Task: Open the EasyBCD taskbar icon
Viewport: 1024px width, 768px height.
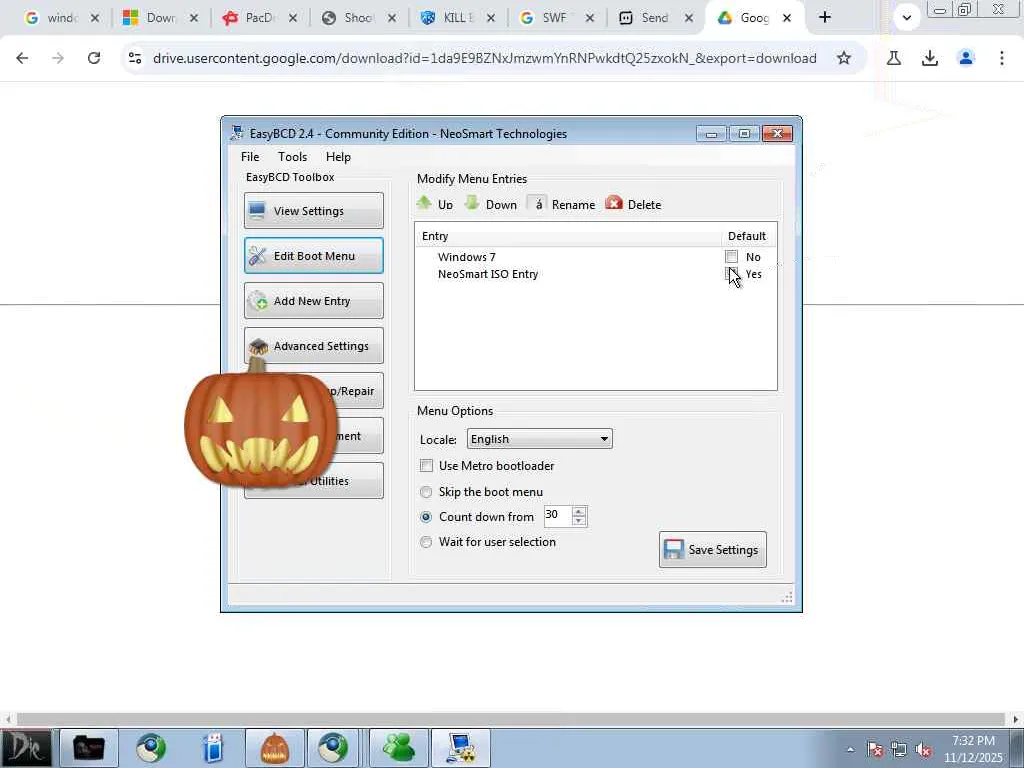Action: pyautogui.click(x=460, y=748)
